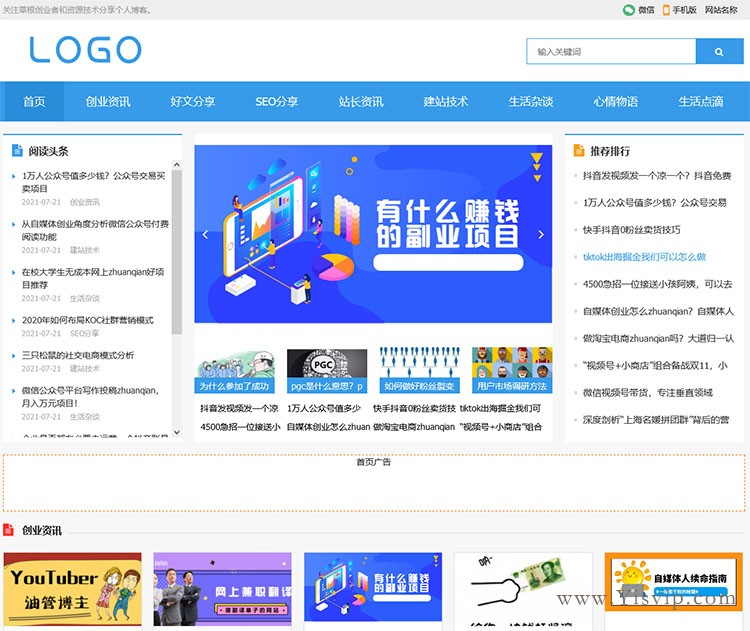Go to 首页 in the navigation bar
750x631 pixels.
34,101
